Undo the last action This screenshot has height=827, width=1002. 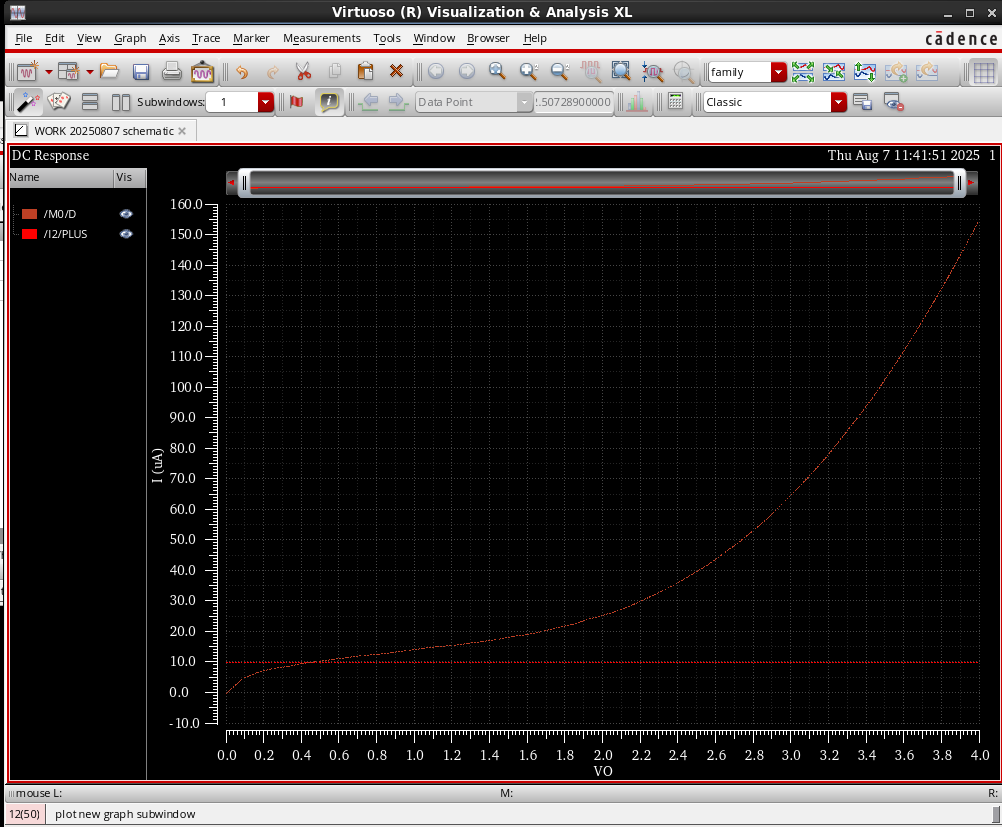click(242, 72)
